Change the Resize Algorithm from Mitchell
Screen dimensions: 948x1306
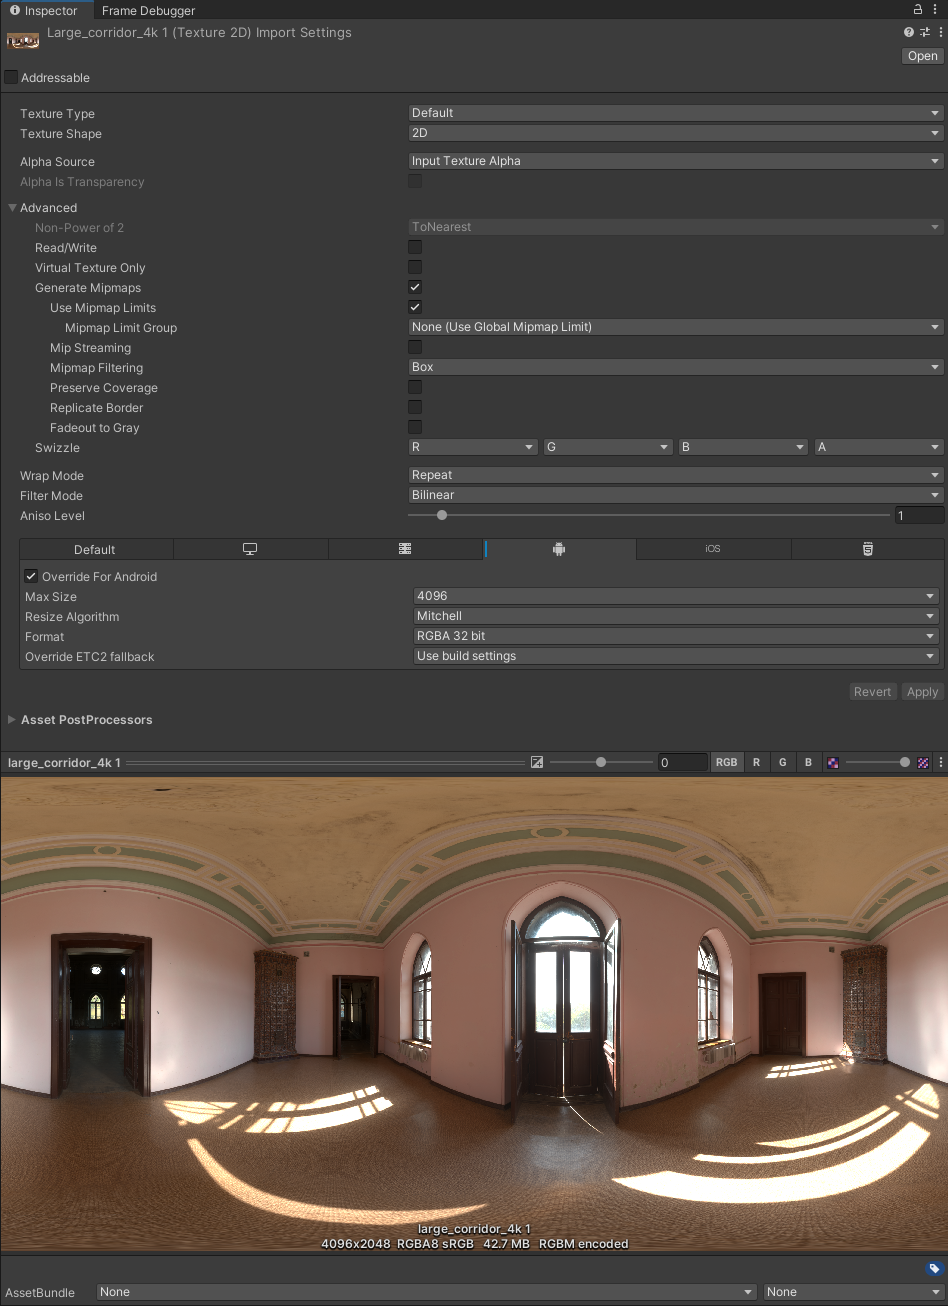coord(675,616)
